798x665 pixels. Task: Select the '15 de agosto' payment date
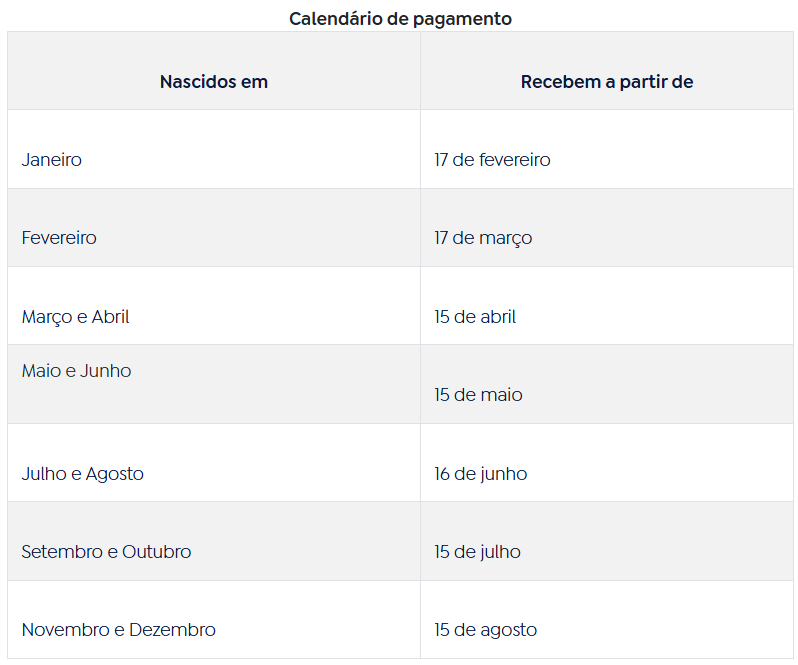[x=485, y=630]
